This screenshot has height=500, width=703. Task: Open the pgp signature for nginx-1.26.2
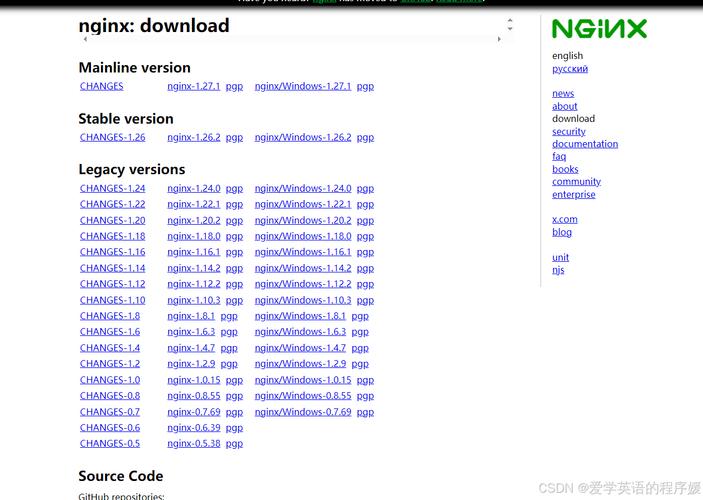234,137
